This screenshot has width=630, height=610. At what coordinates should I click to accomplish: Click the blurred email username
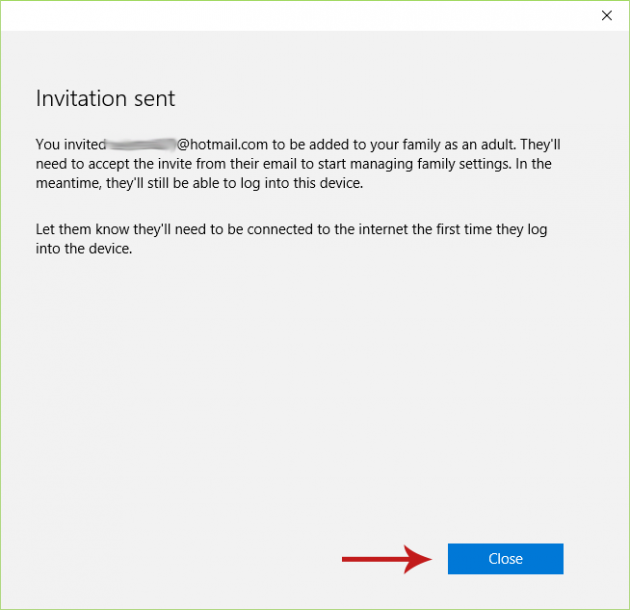click(x=141, y=143)
